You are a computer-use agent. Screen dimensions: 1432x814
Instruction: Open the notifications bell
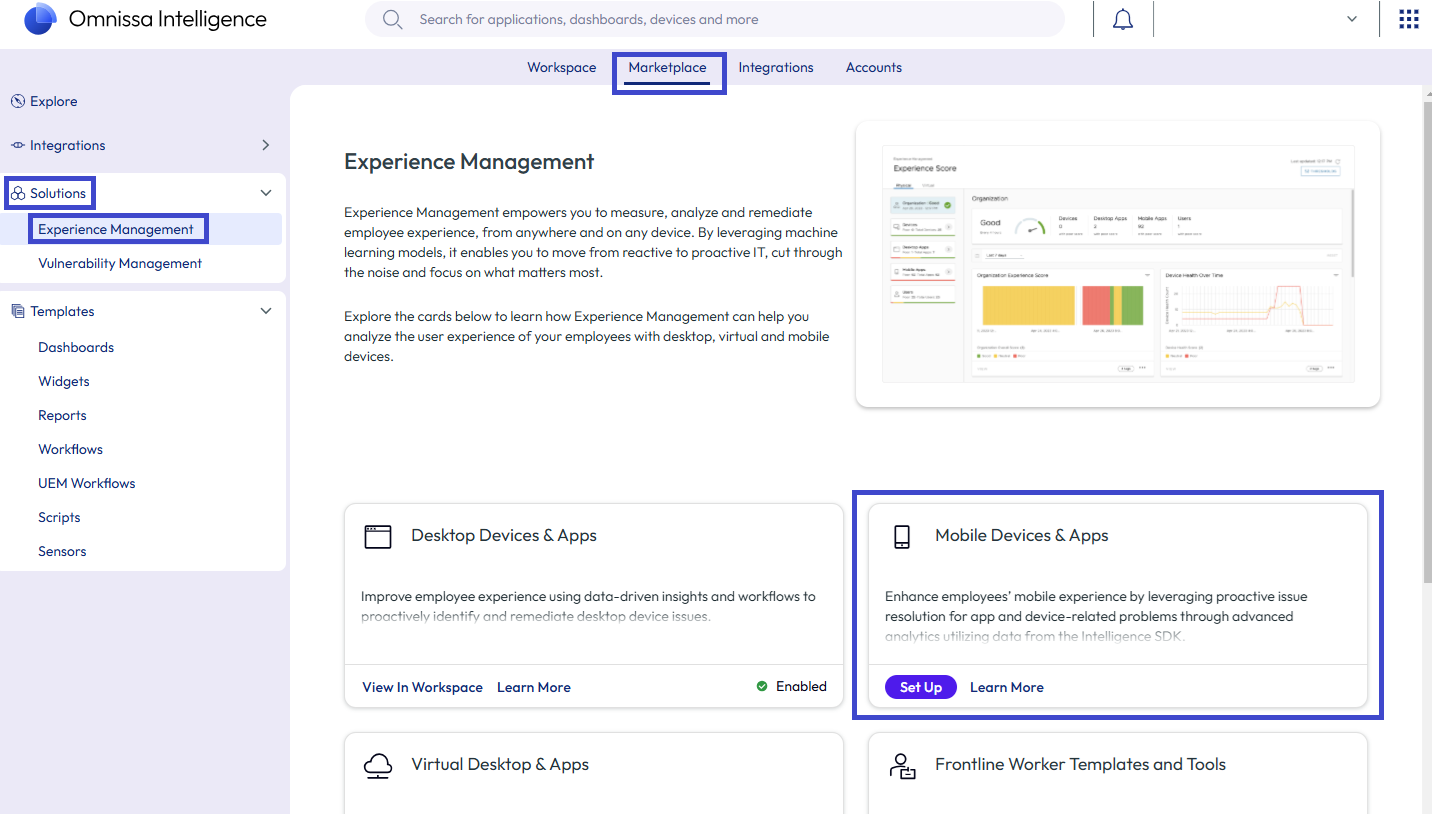1123,19
